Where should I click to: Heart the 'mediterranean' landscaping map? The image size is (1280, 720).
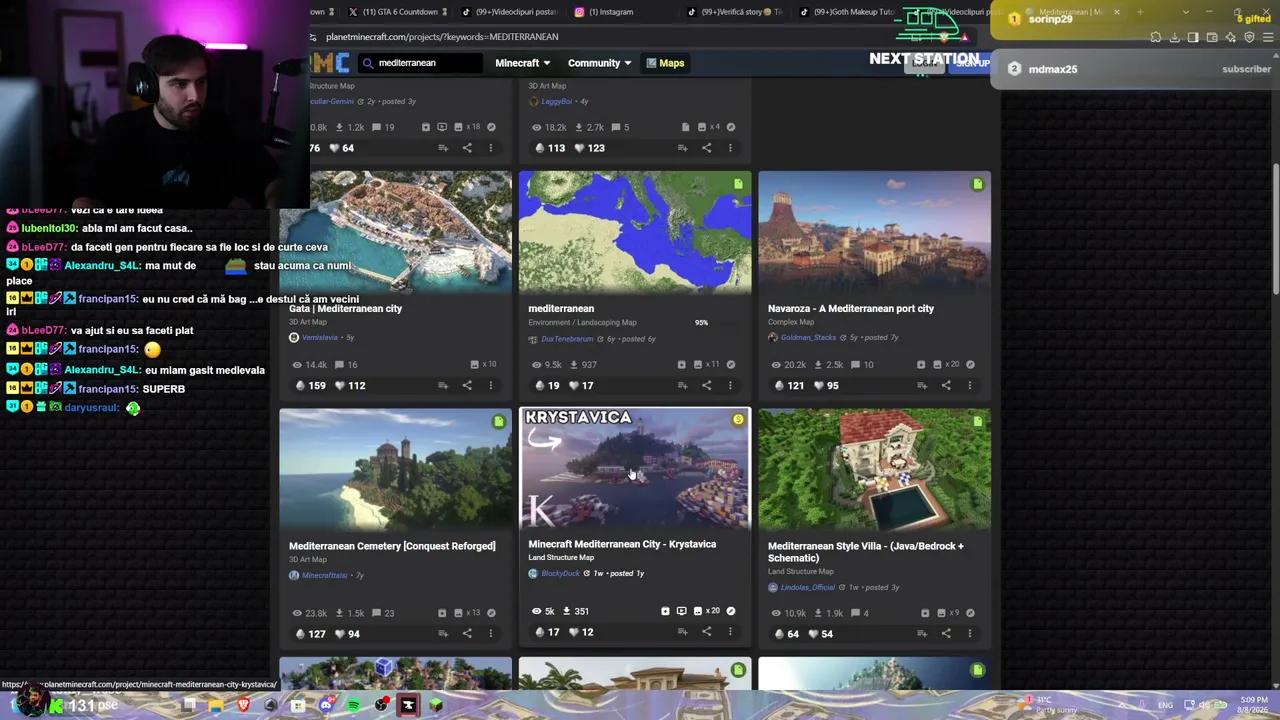[x=574, y=385]
